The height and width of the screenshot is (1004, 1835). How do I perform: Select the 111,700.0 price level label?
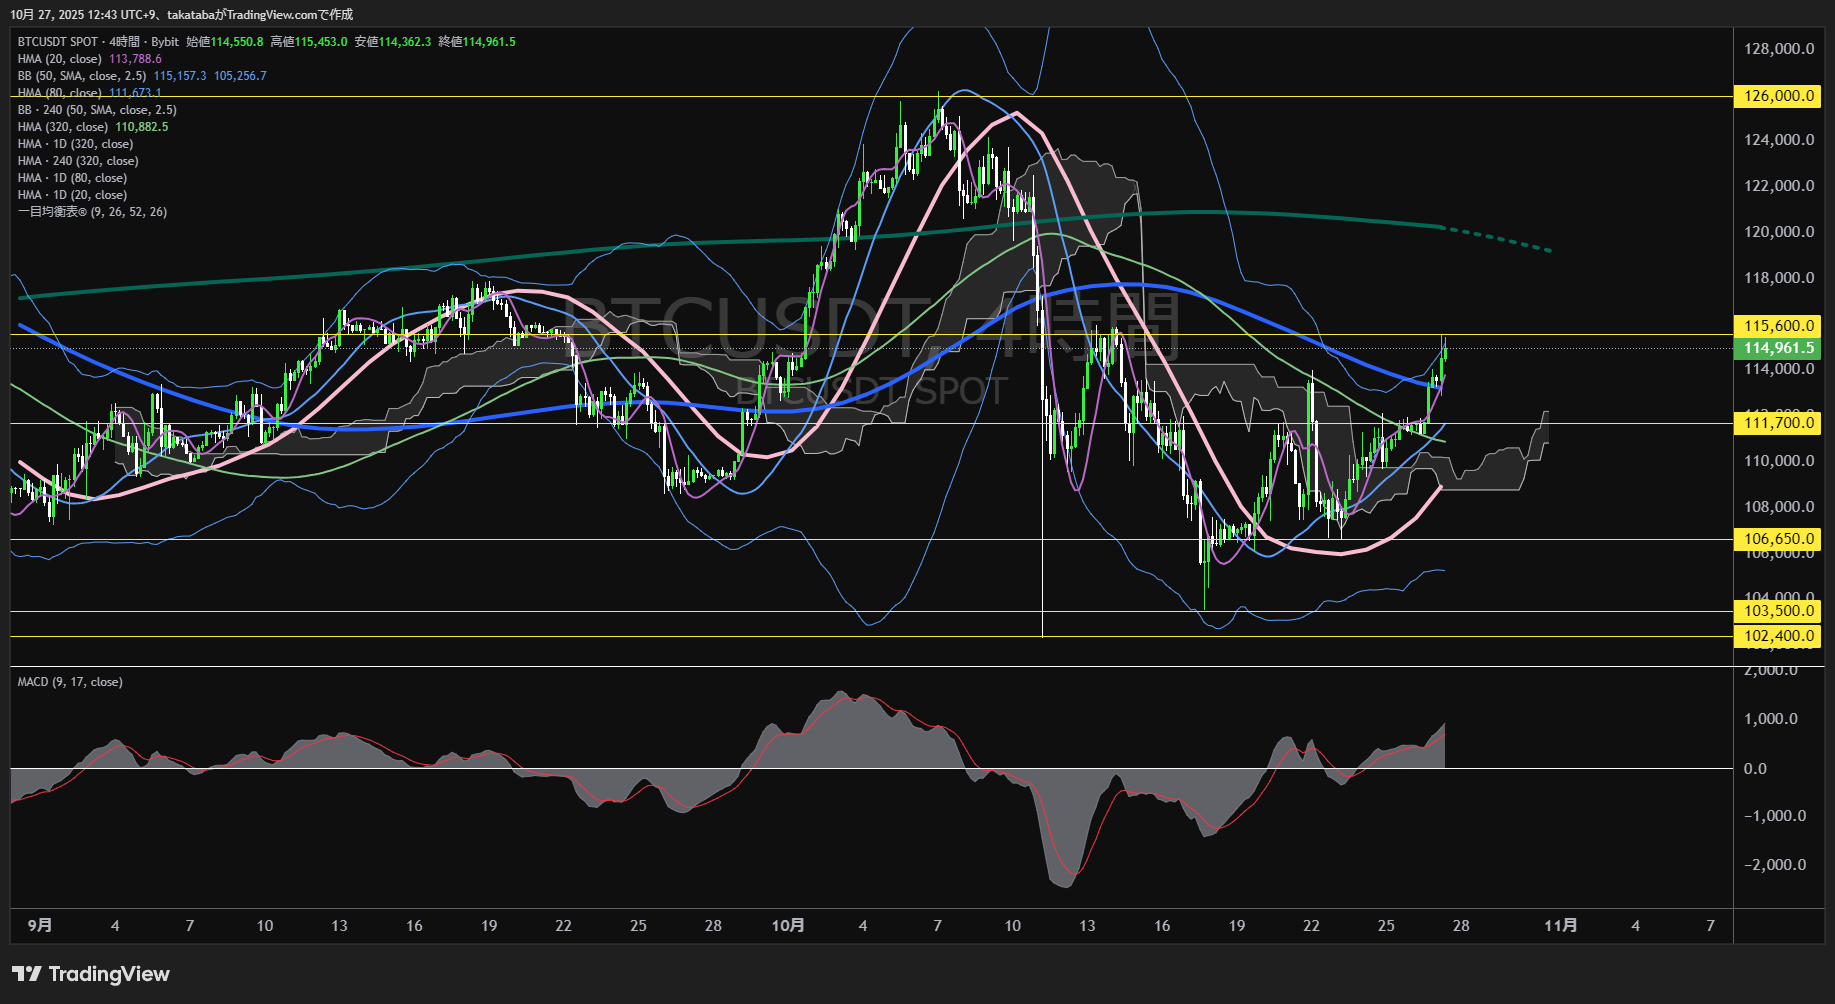tap(1778, 423)
